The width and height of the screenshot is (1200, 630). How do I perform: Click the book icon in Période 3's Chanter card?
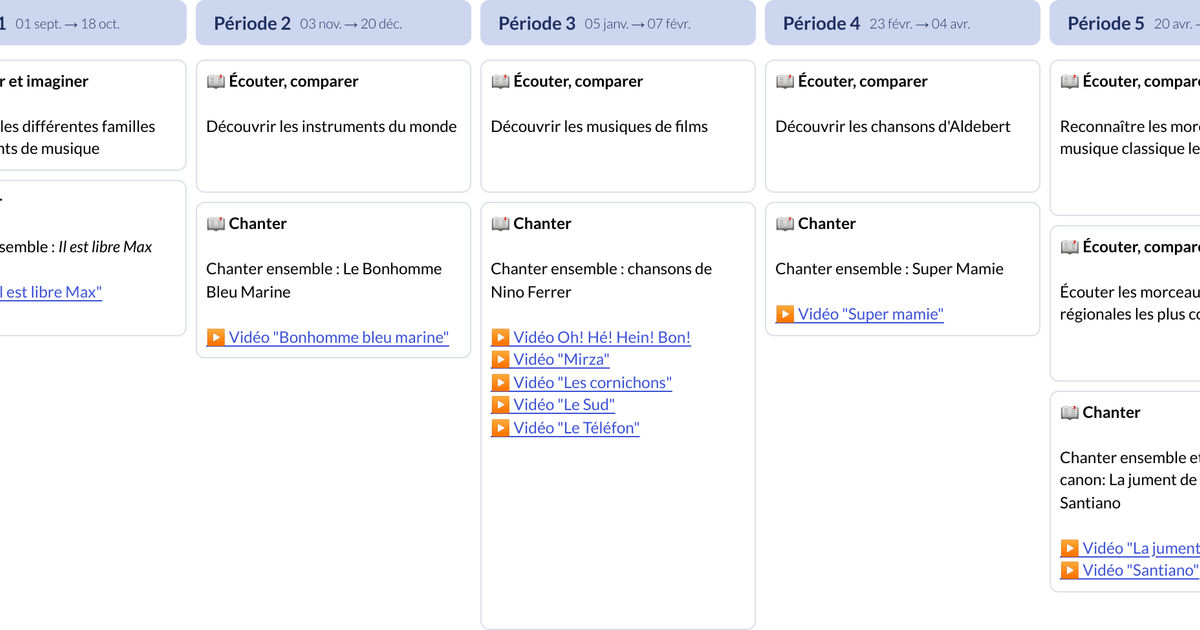(x=500, y=224)
